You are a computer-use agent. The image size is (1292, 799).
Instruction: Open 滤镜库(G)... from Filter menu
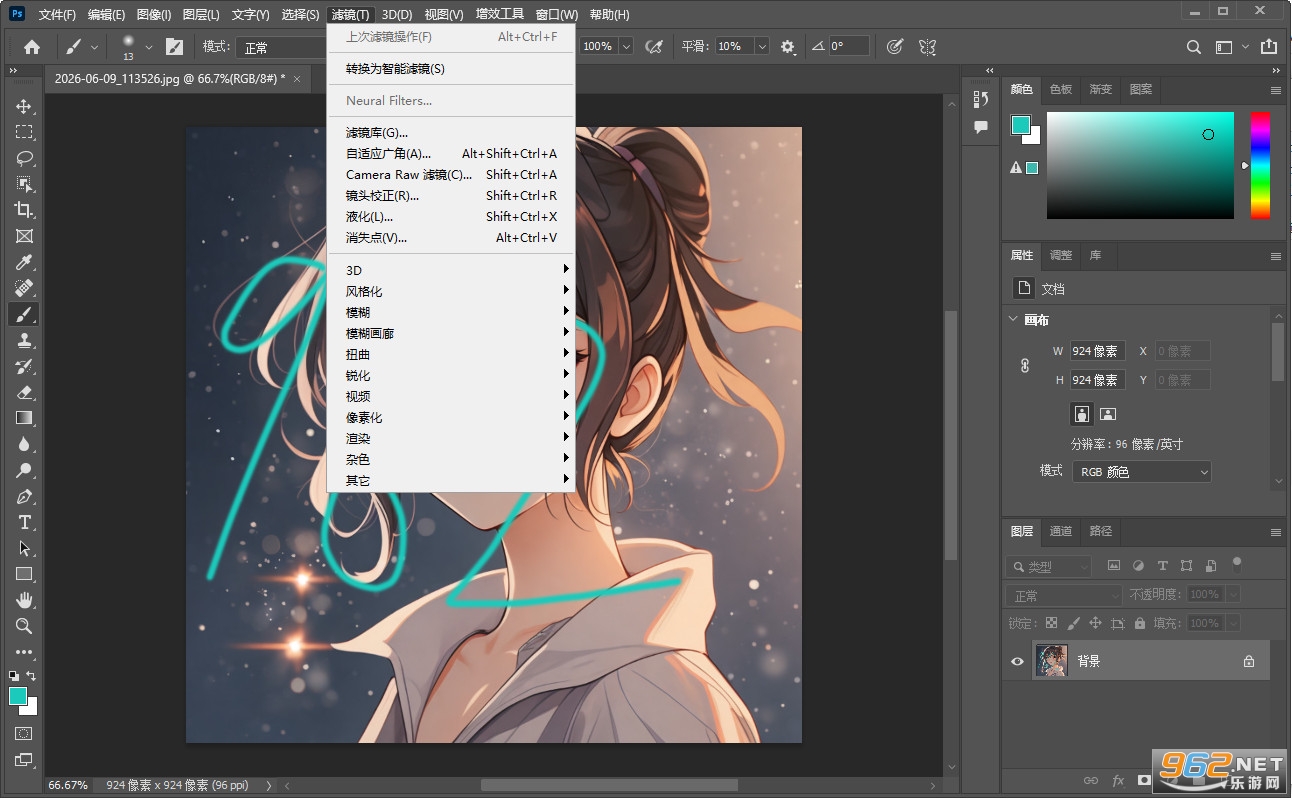coord(451,132)
